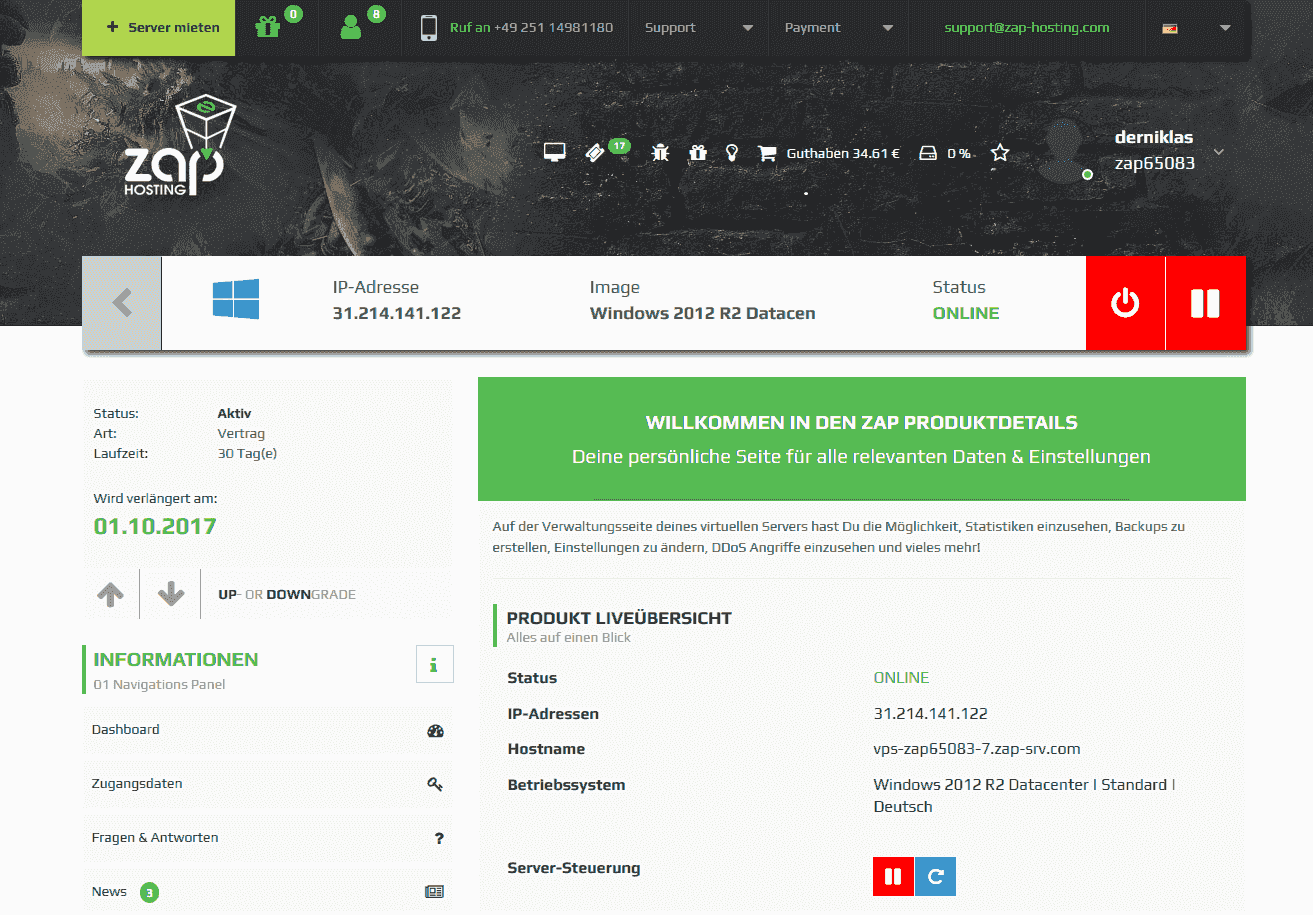Viewport: 1313px width, 915px height.
Task: Click the star favorites icon
Action: [x=1000, y=153]
